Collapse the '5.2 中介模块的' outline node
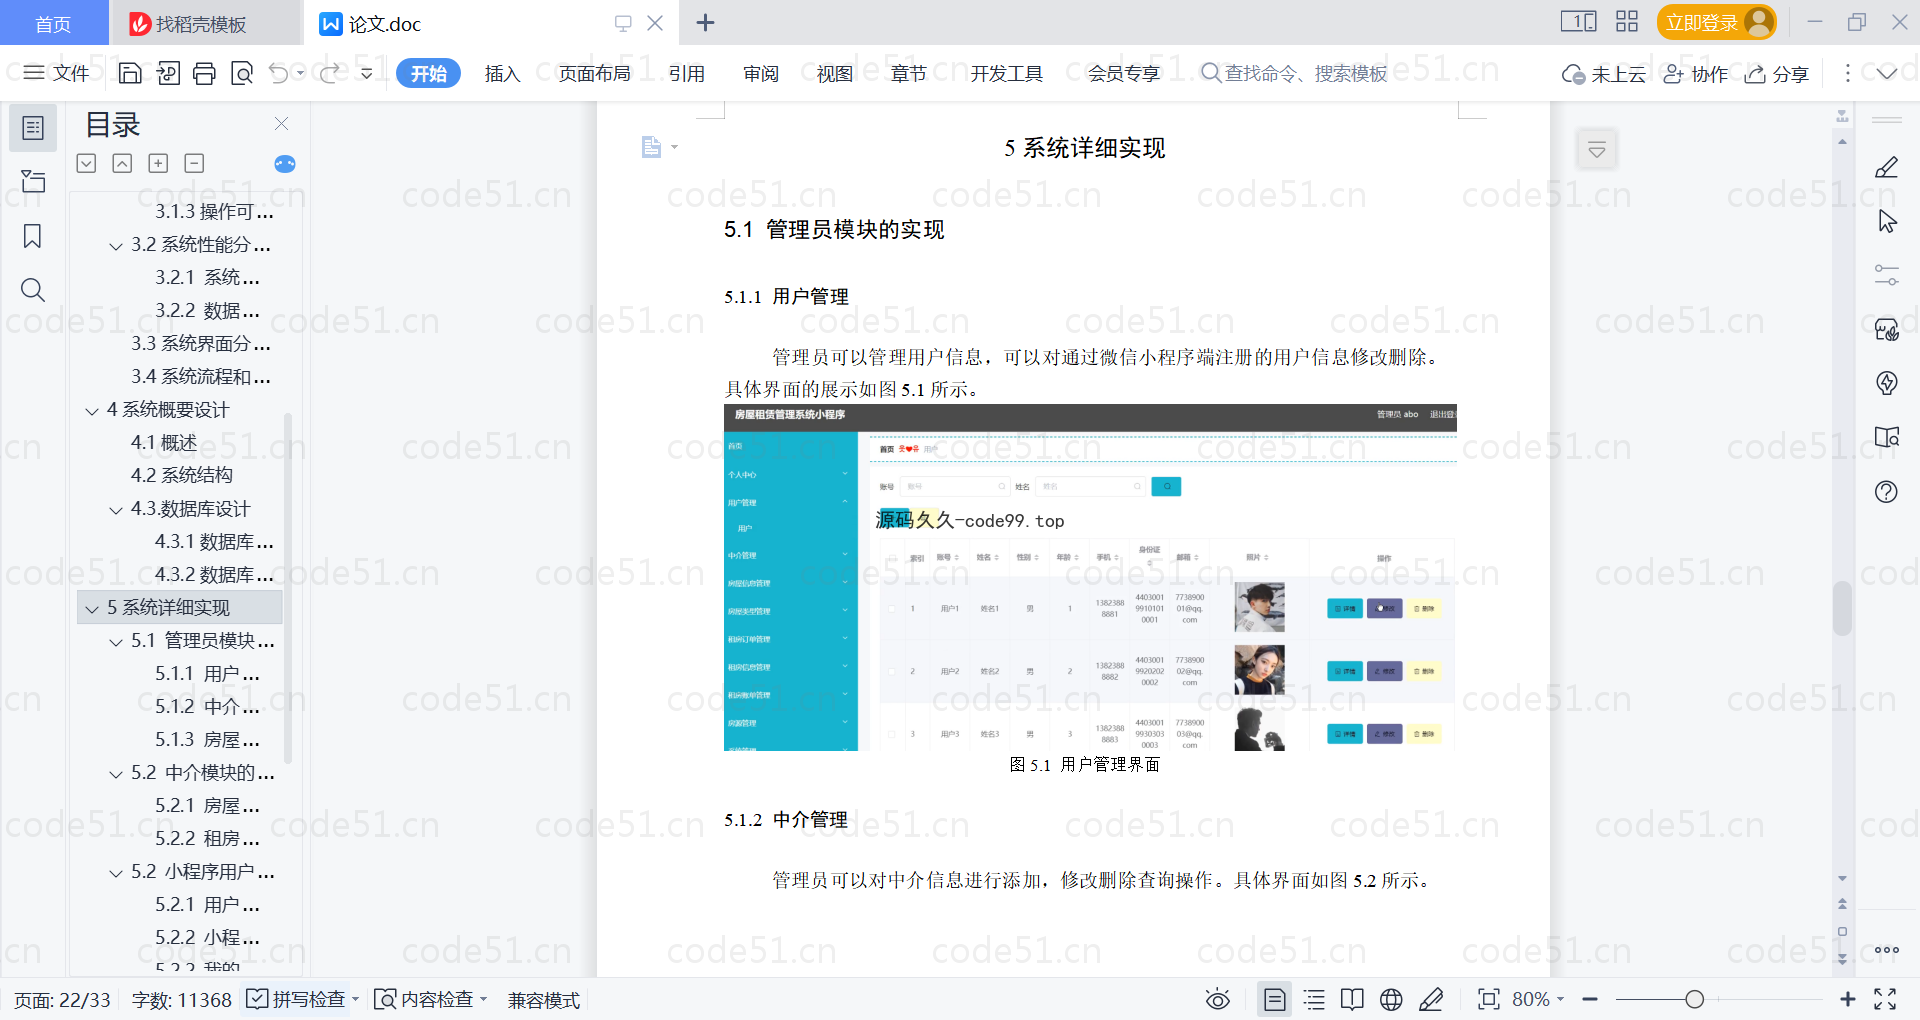Screen dimensions: 1920x1020 (116, 773)
